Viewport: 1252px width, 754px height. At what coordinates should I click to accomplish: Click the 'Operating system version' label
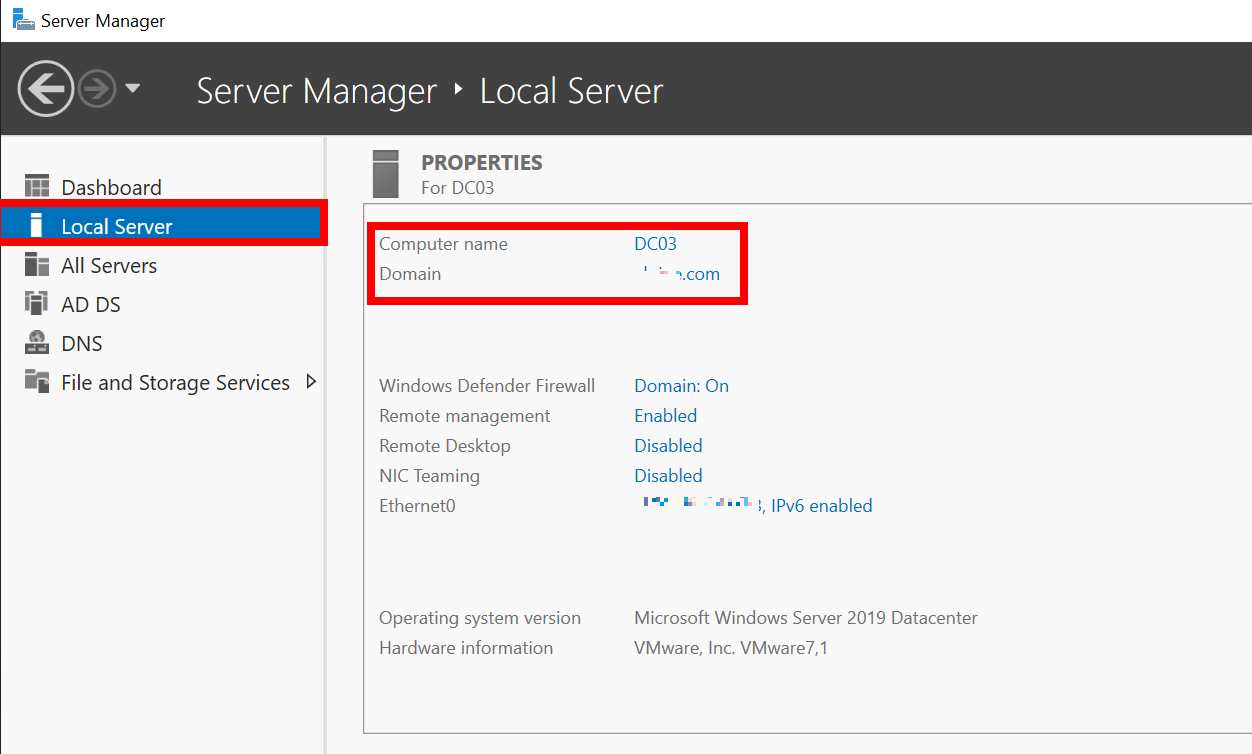[480, 618]
